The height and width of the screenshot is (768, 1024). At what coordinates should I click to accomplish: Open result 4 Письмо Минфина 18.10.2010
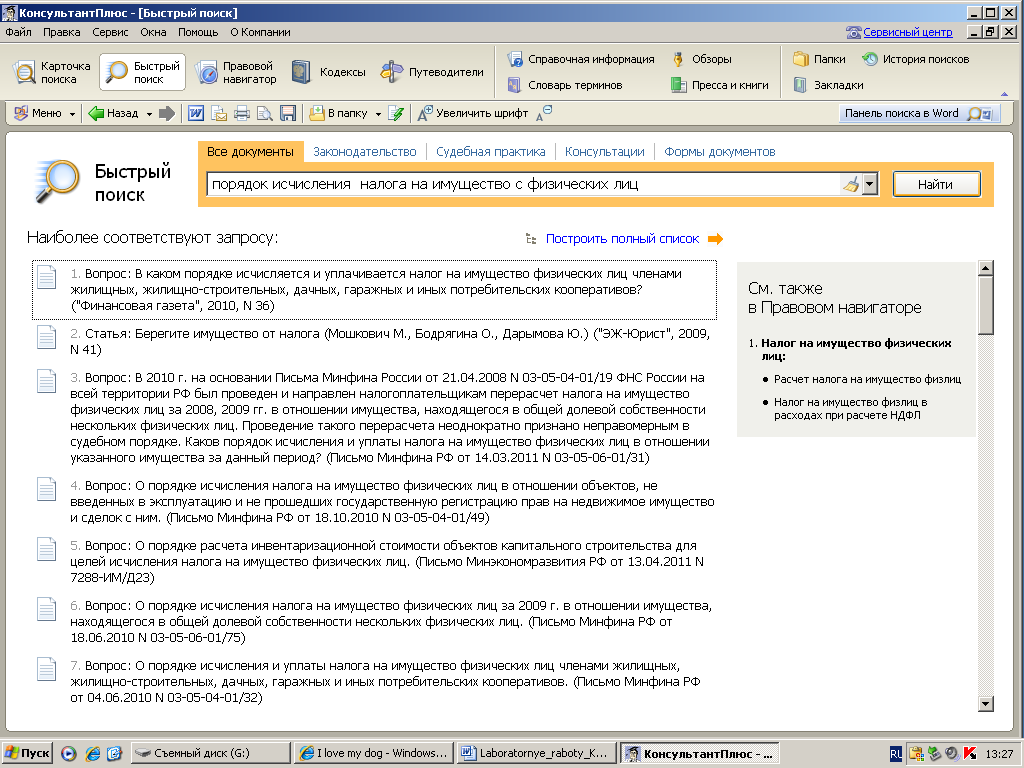point(392,502)
